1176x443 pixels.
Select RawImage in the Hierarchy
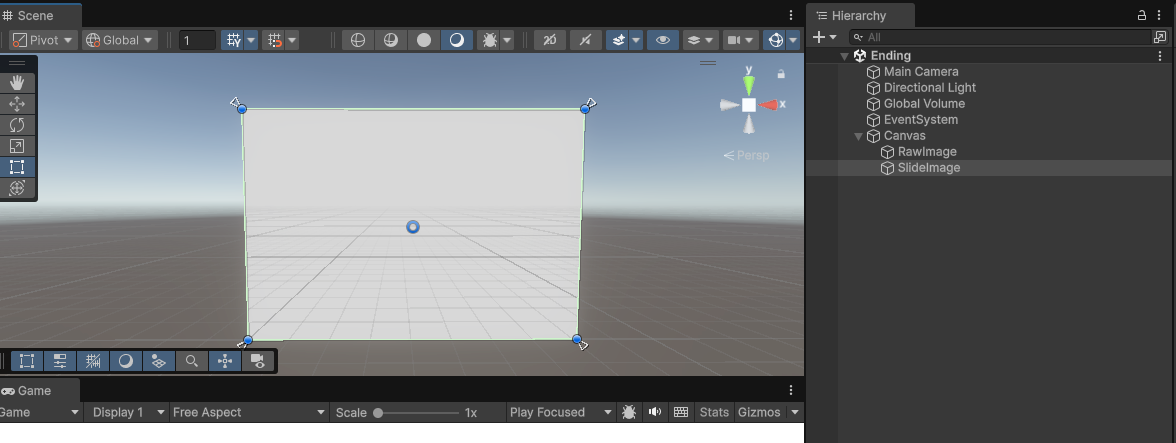point(926,152)
